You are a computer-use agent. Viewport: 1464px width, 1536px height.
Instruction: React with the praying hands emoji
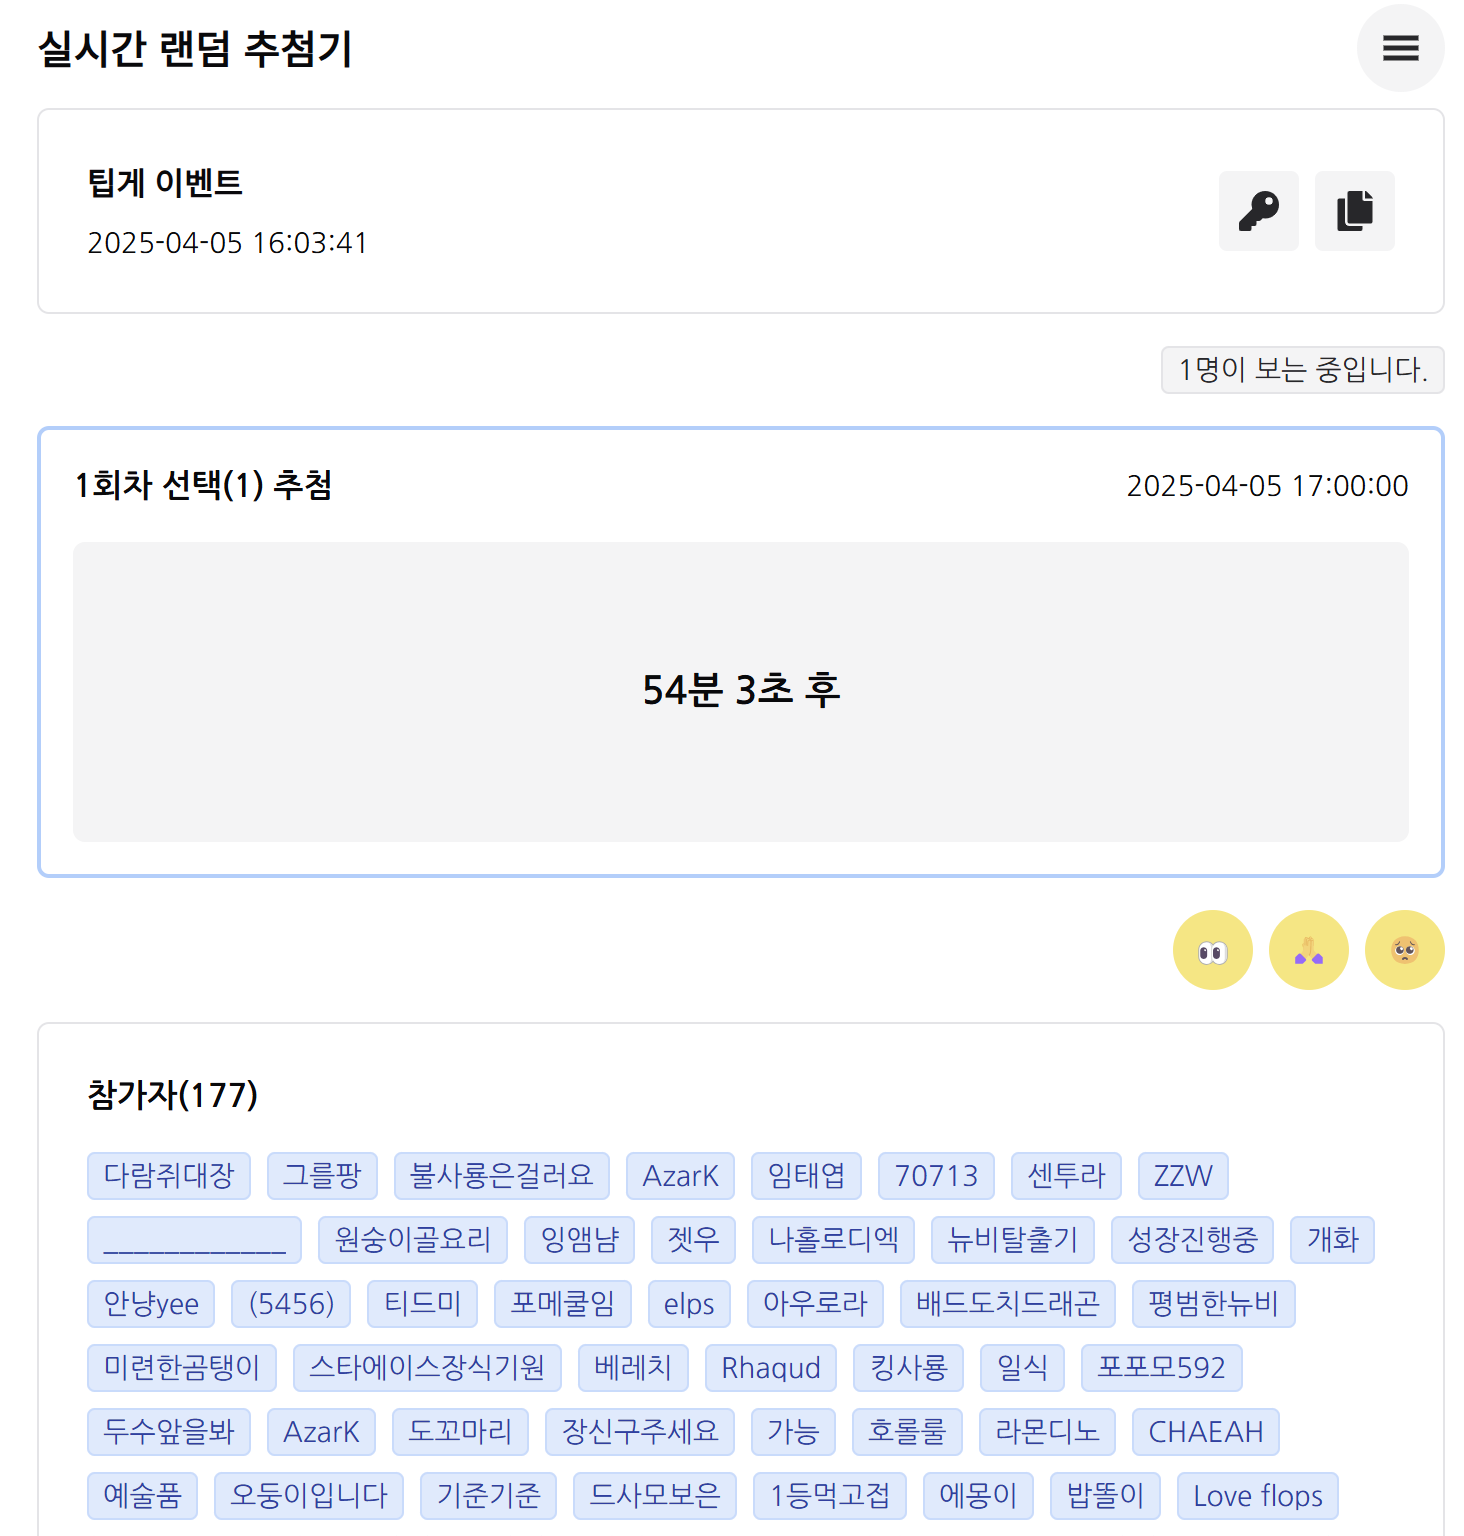1308,950
